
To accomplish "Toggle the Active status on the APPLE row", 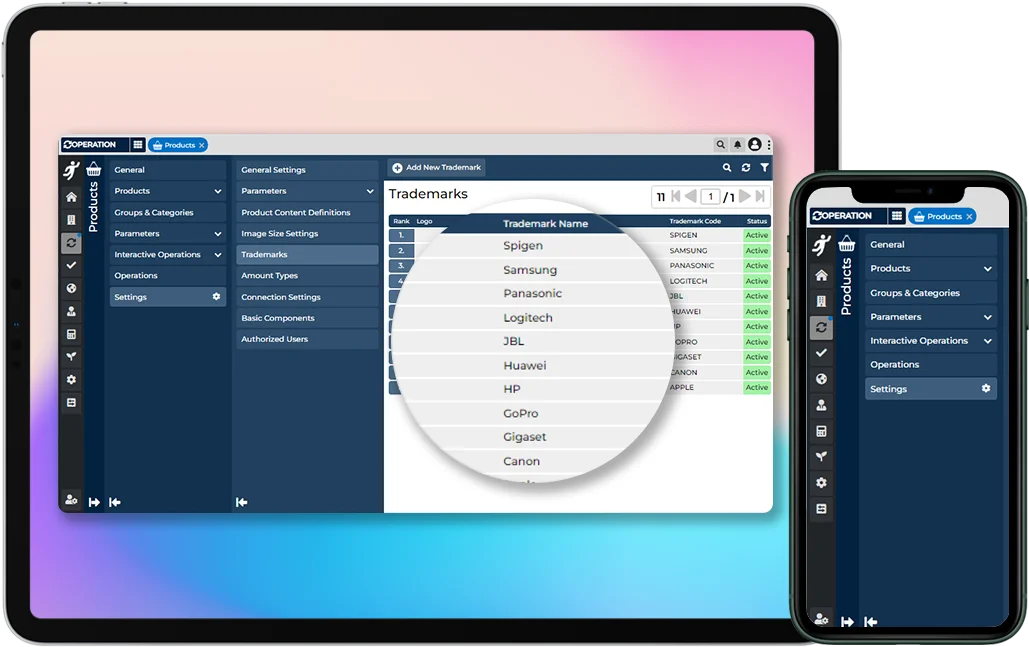I will tap(757, 388).
